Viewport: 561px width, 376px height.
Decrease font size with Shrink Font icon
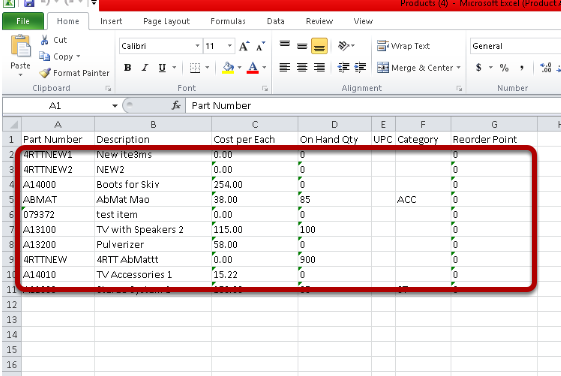[x=260, y=46]
